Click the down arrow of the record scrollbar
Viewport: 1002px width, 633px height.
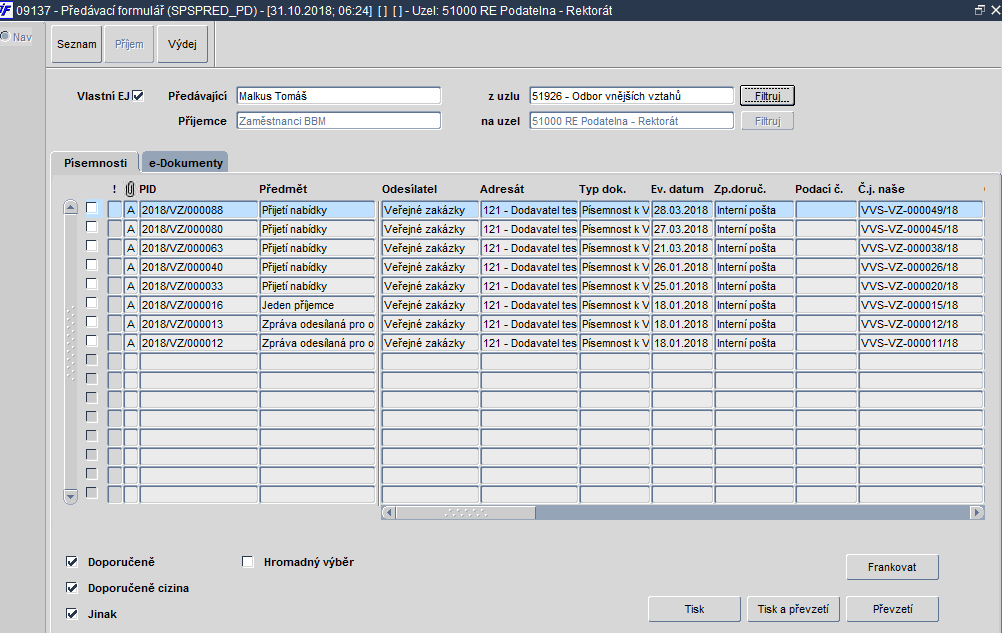70,496
